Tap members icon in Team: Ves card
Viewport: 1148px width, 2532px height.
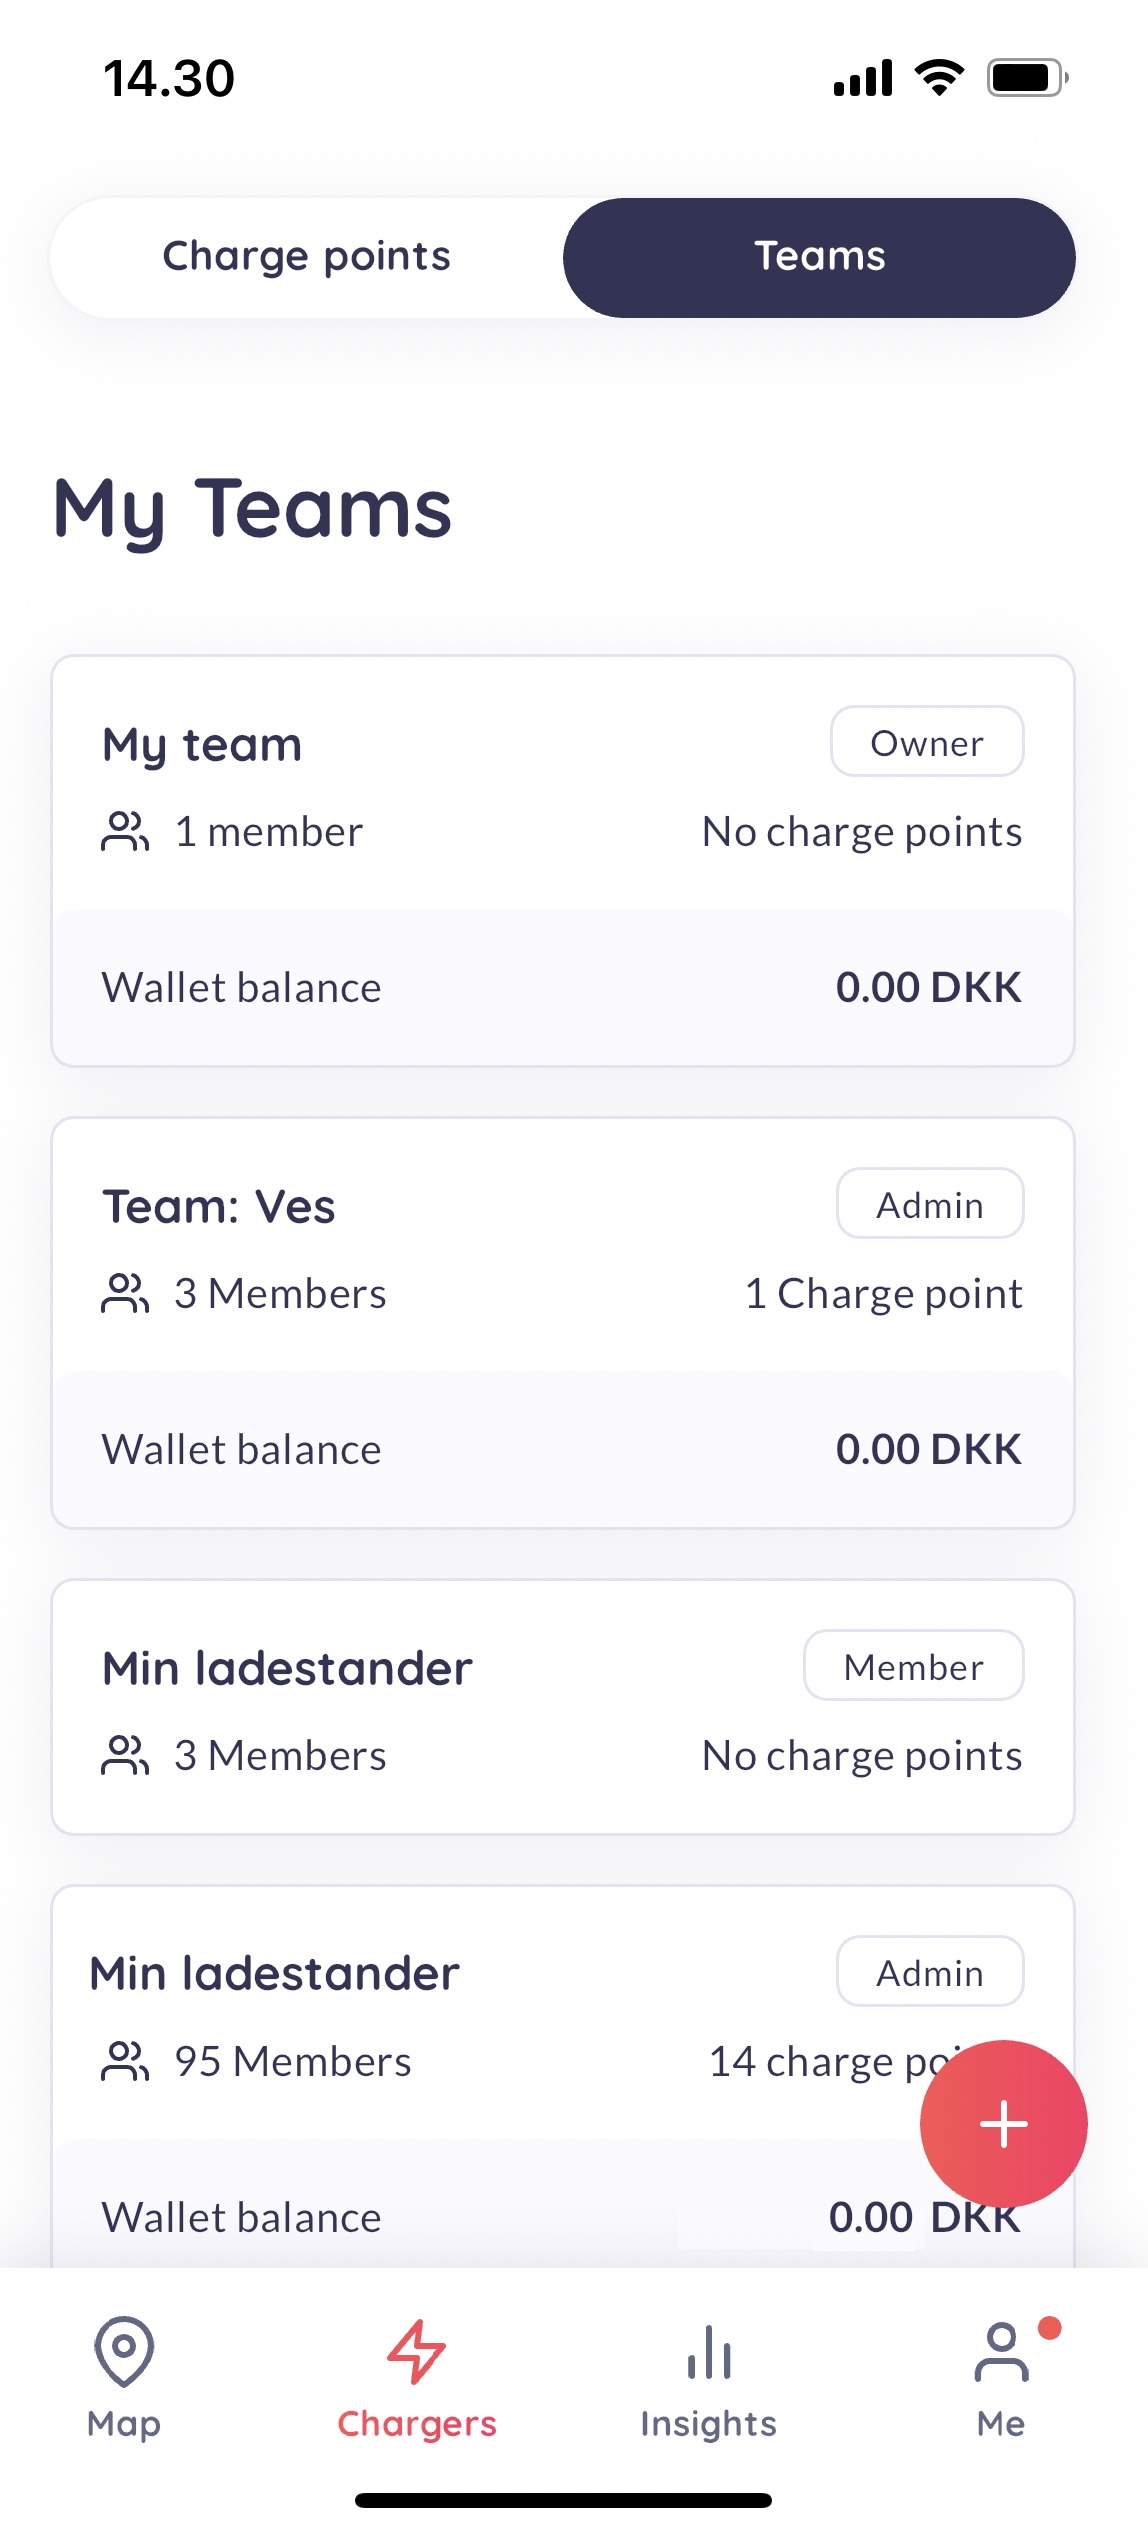(125, 1294)
